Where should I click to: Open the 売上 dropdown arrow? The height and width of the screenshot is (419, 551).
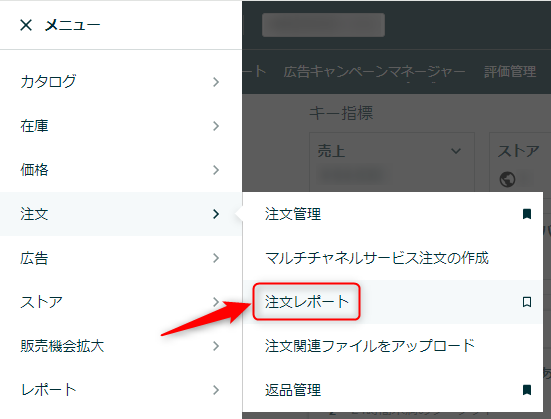(456, 151)
